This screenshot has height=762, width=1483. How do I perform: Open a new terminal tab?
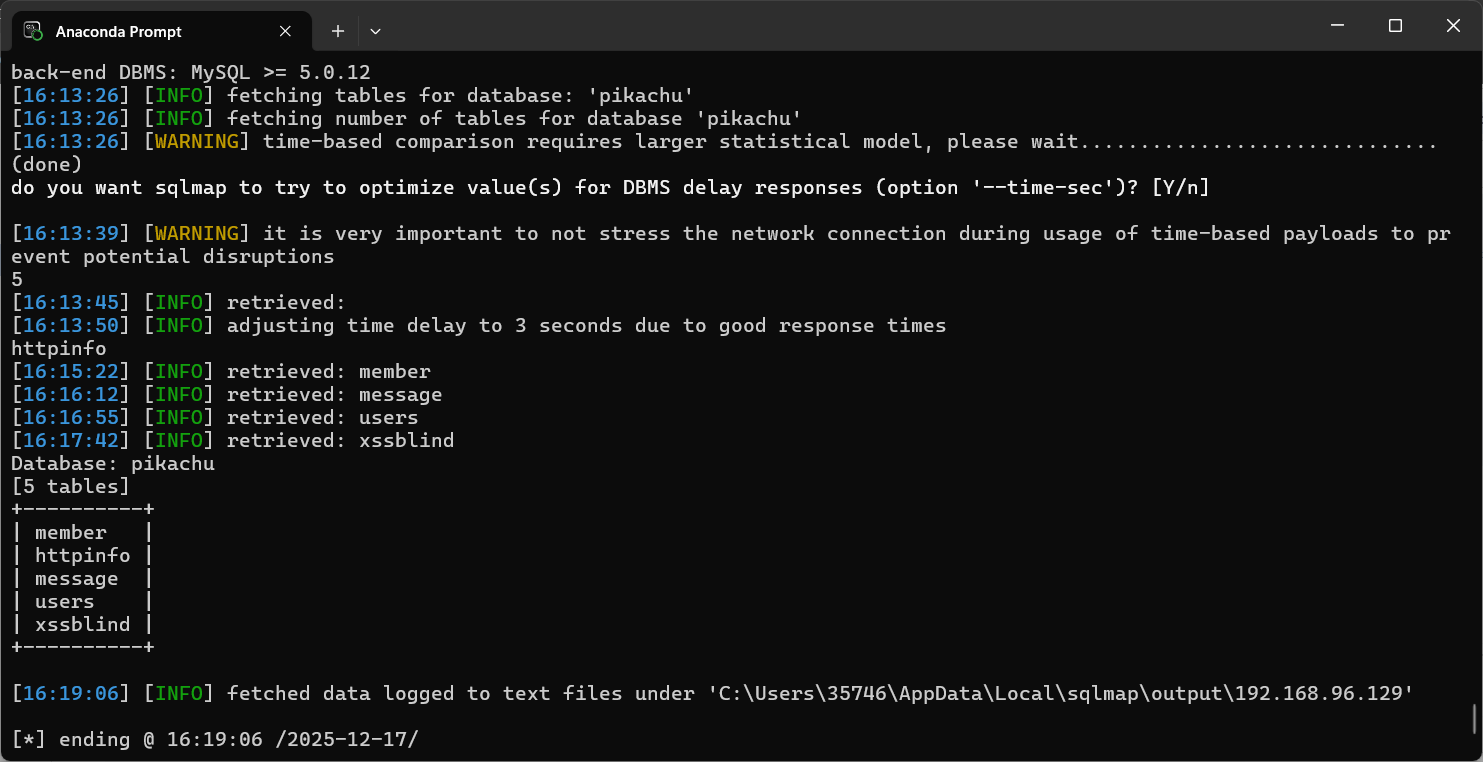pyautogui.click(x=338, y=31)
